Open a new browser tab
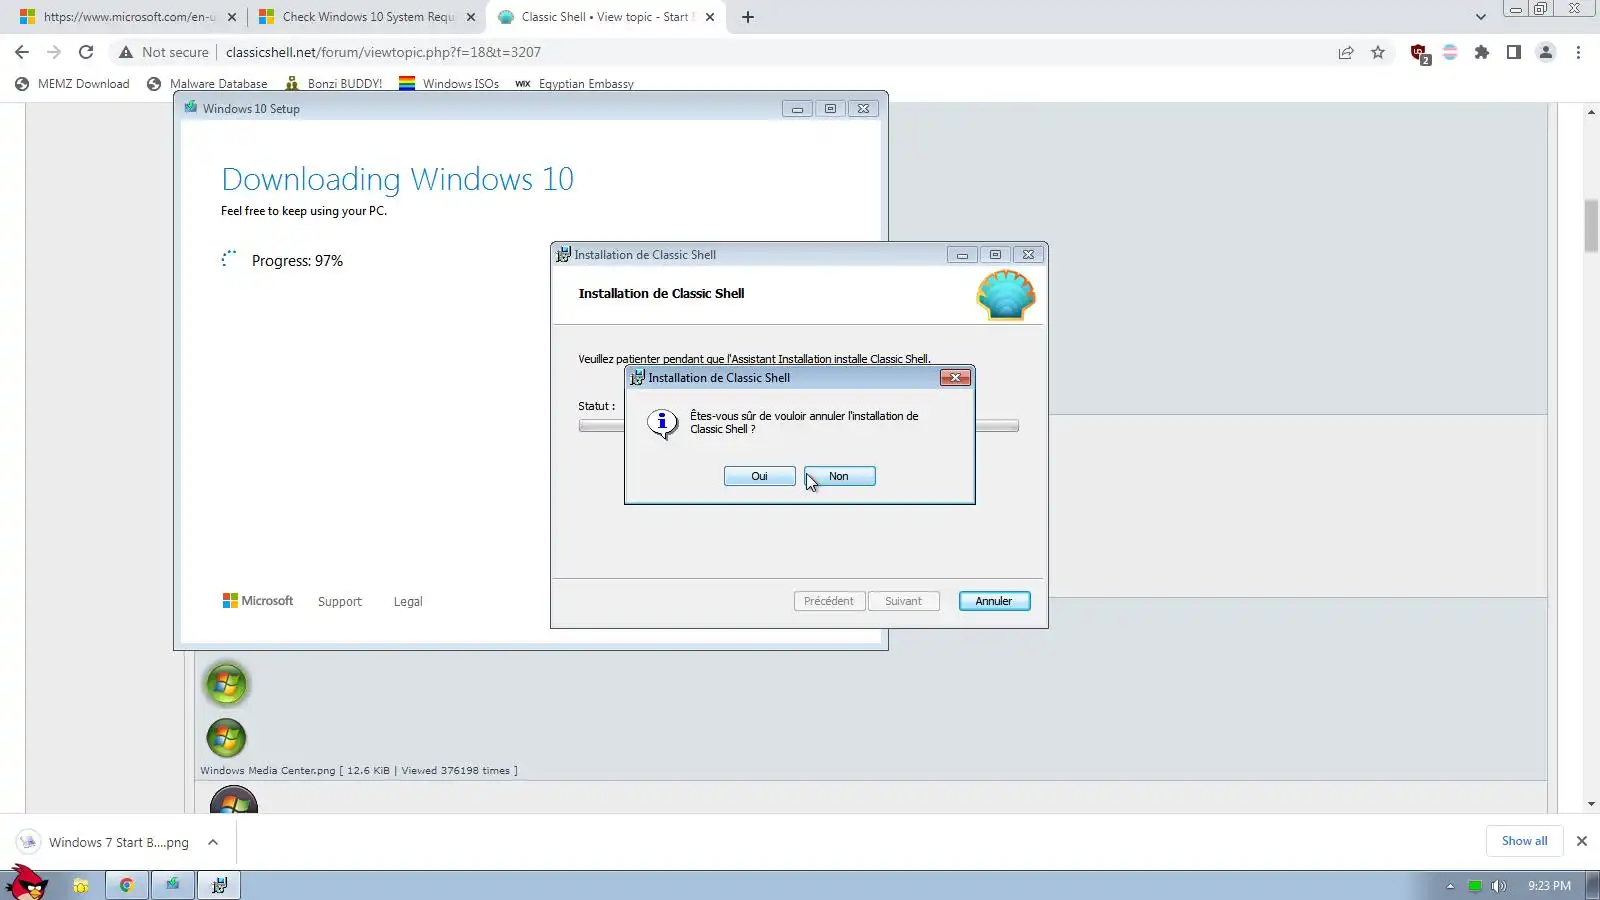 click(x=748, y=17)
